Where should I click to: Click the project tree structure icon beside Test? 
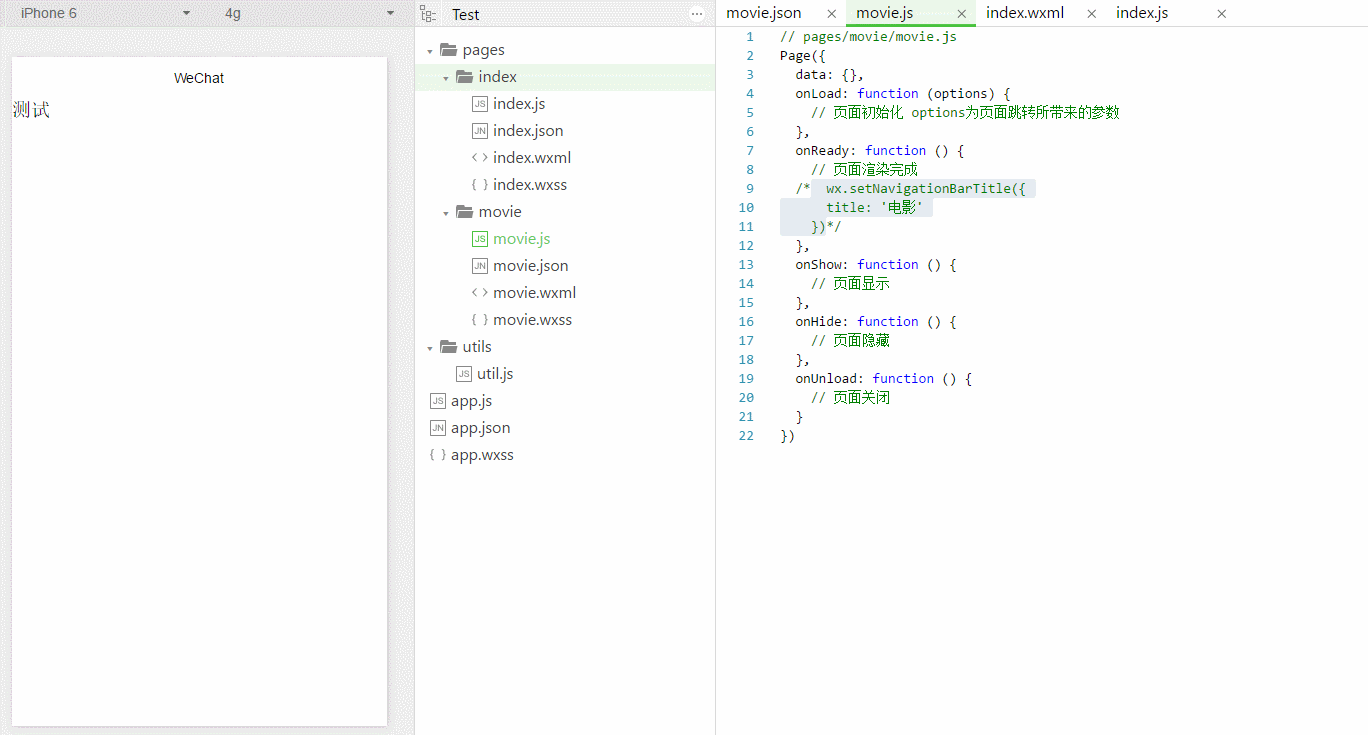pos(428,14)
